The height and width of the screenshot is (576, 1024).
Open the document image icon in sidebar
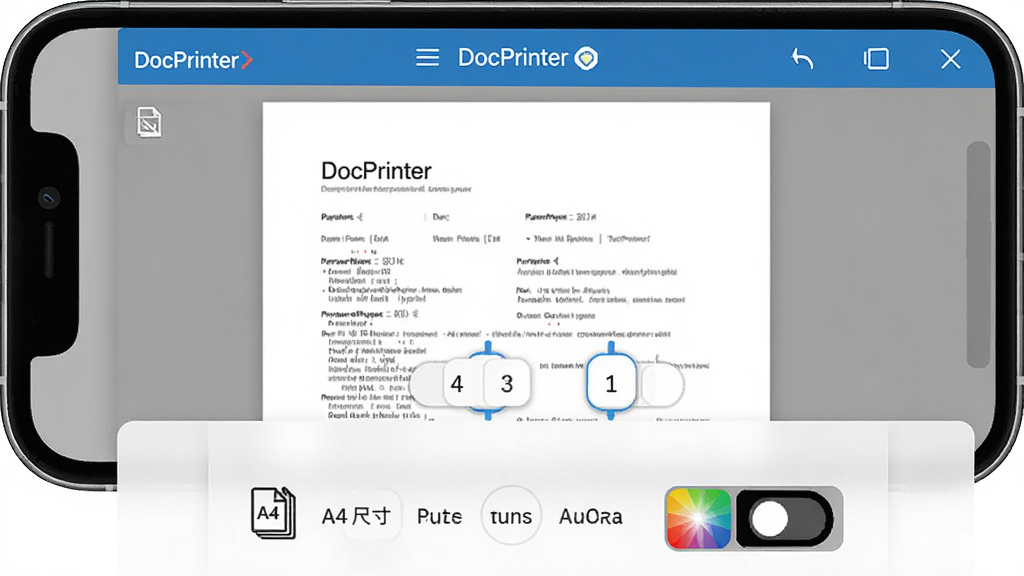pyautogui.click(x=149, y=122)
